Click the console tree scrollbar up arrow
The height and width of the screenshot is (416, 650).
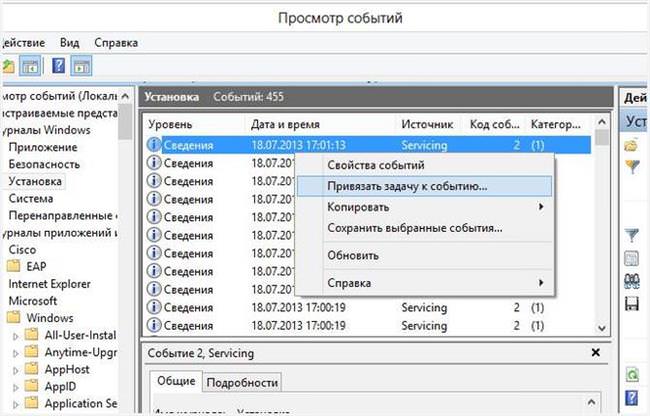click(125, 97)
